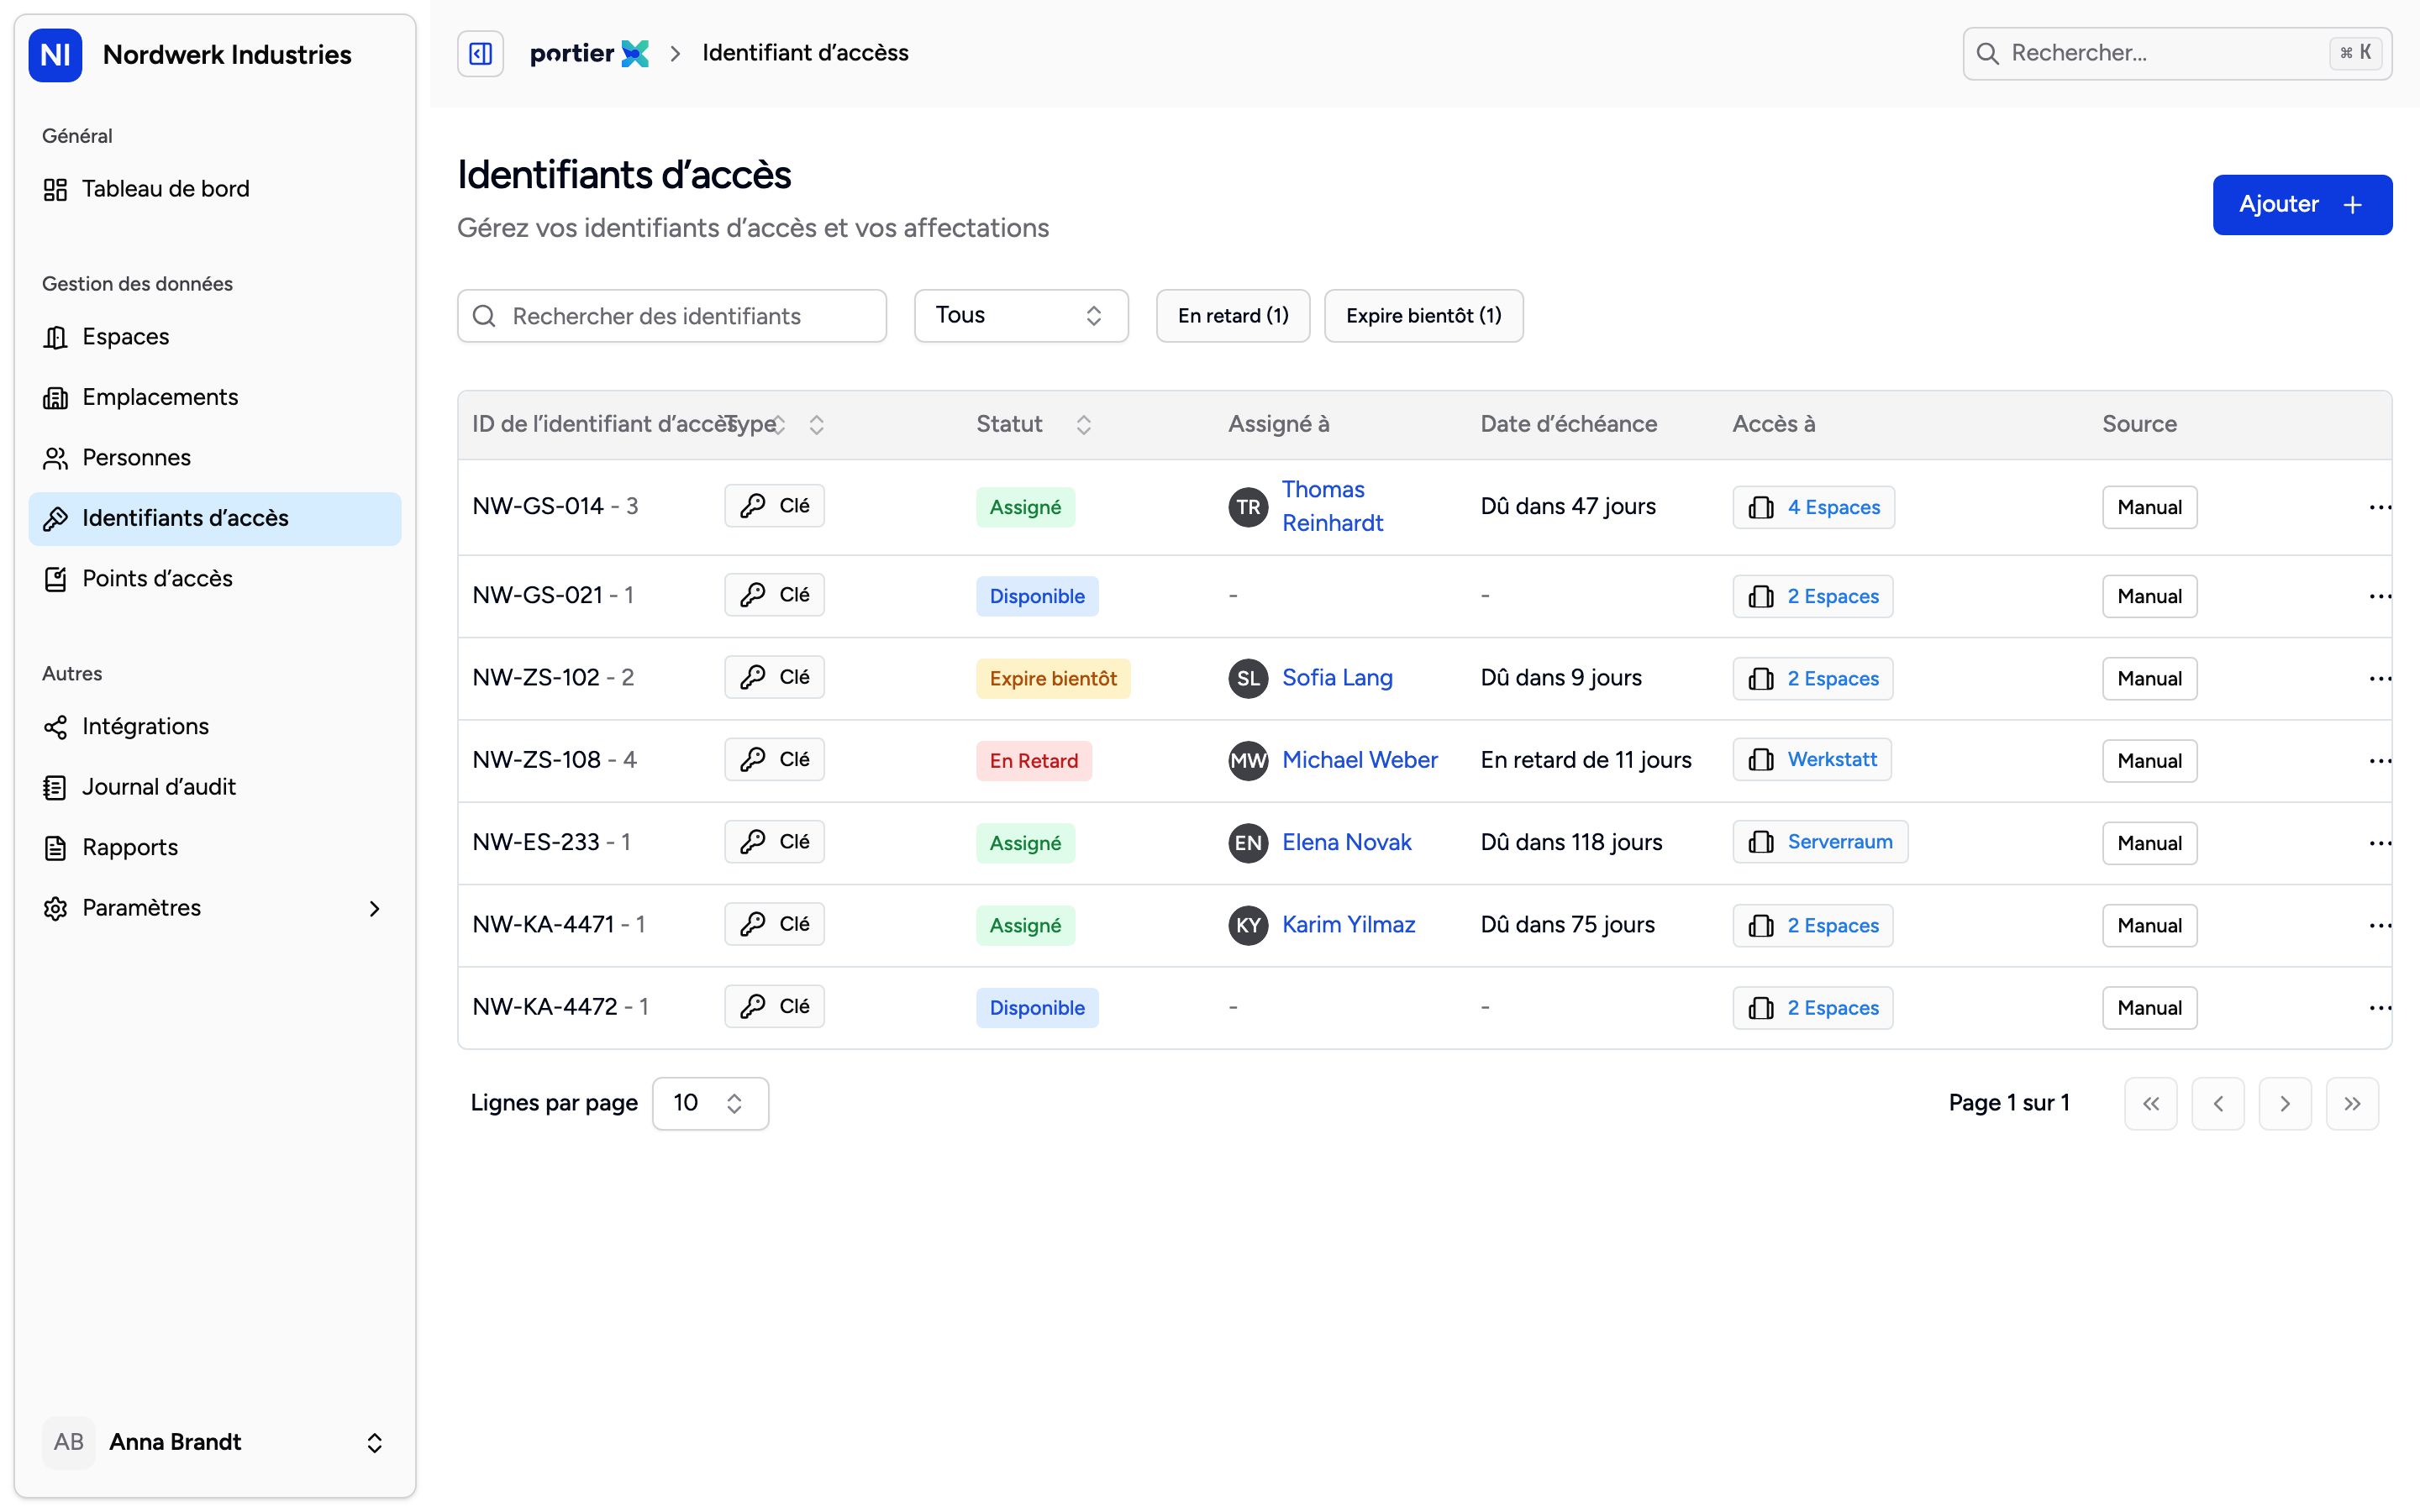The image size is (2420, 1512).
Task: Focus the Rechercher des identifiants search field
Action: 672,316
